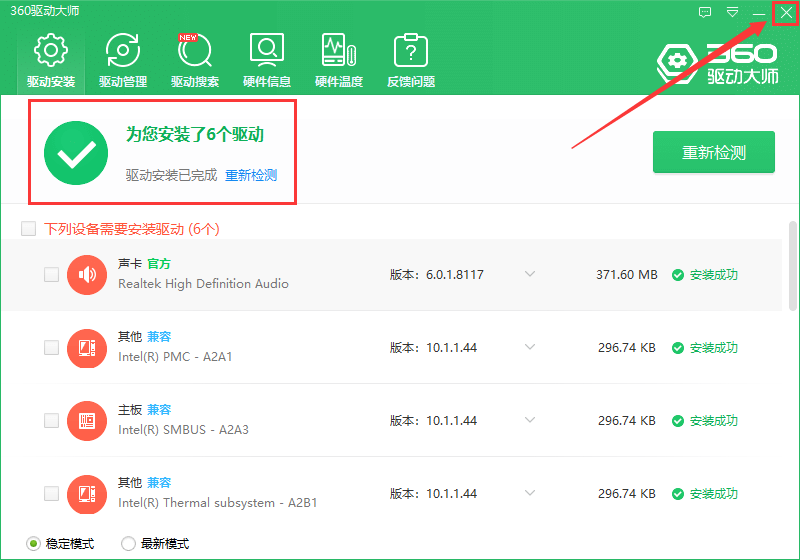Switch to 驱动管理 tab
The width and height of the screenshot is (800, 560).
[x=123, y=61]
